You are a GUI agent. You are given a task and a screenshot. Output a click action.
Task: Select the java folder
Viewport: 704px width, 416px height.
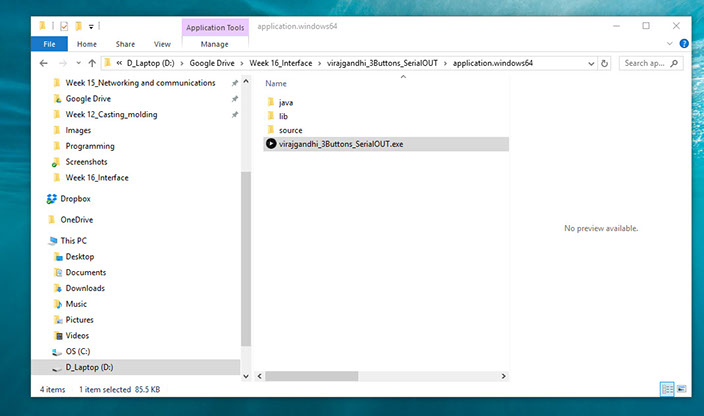[286, 102]
